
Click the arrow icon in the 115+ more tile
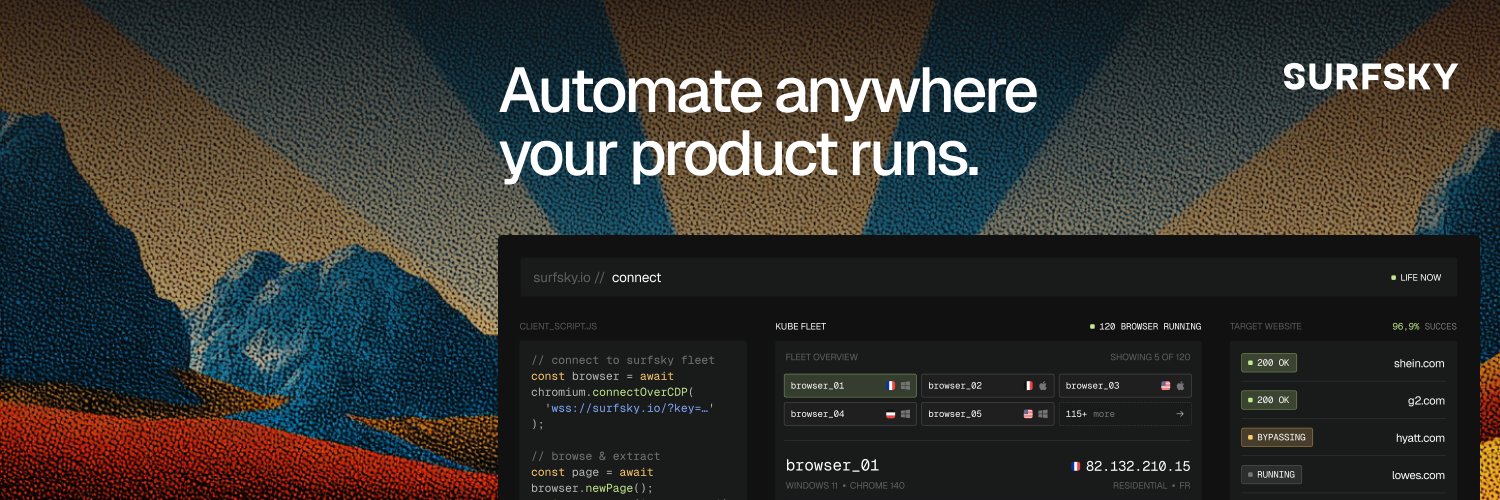(x=1180, y=413)
